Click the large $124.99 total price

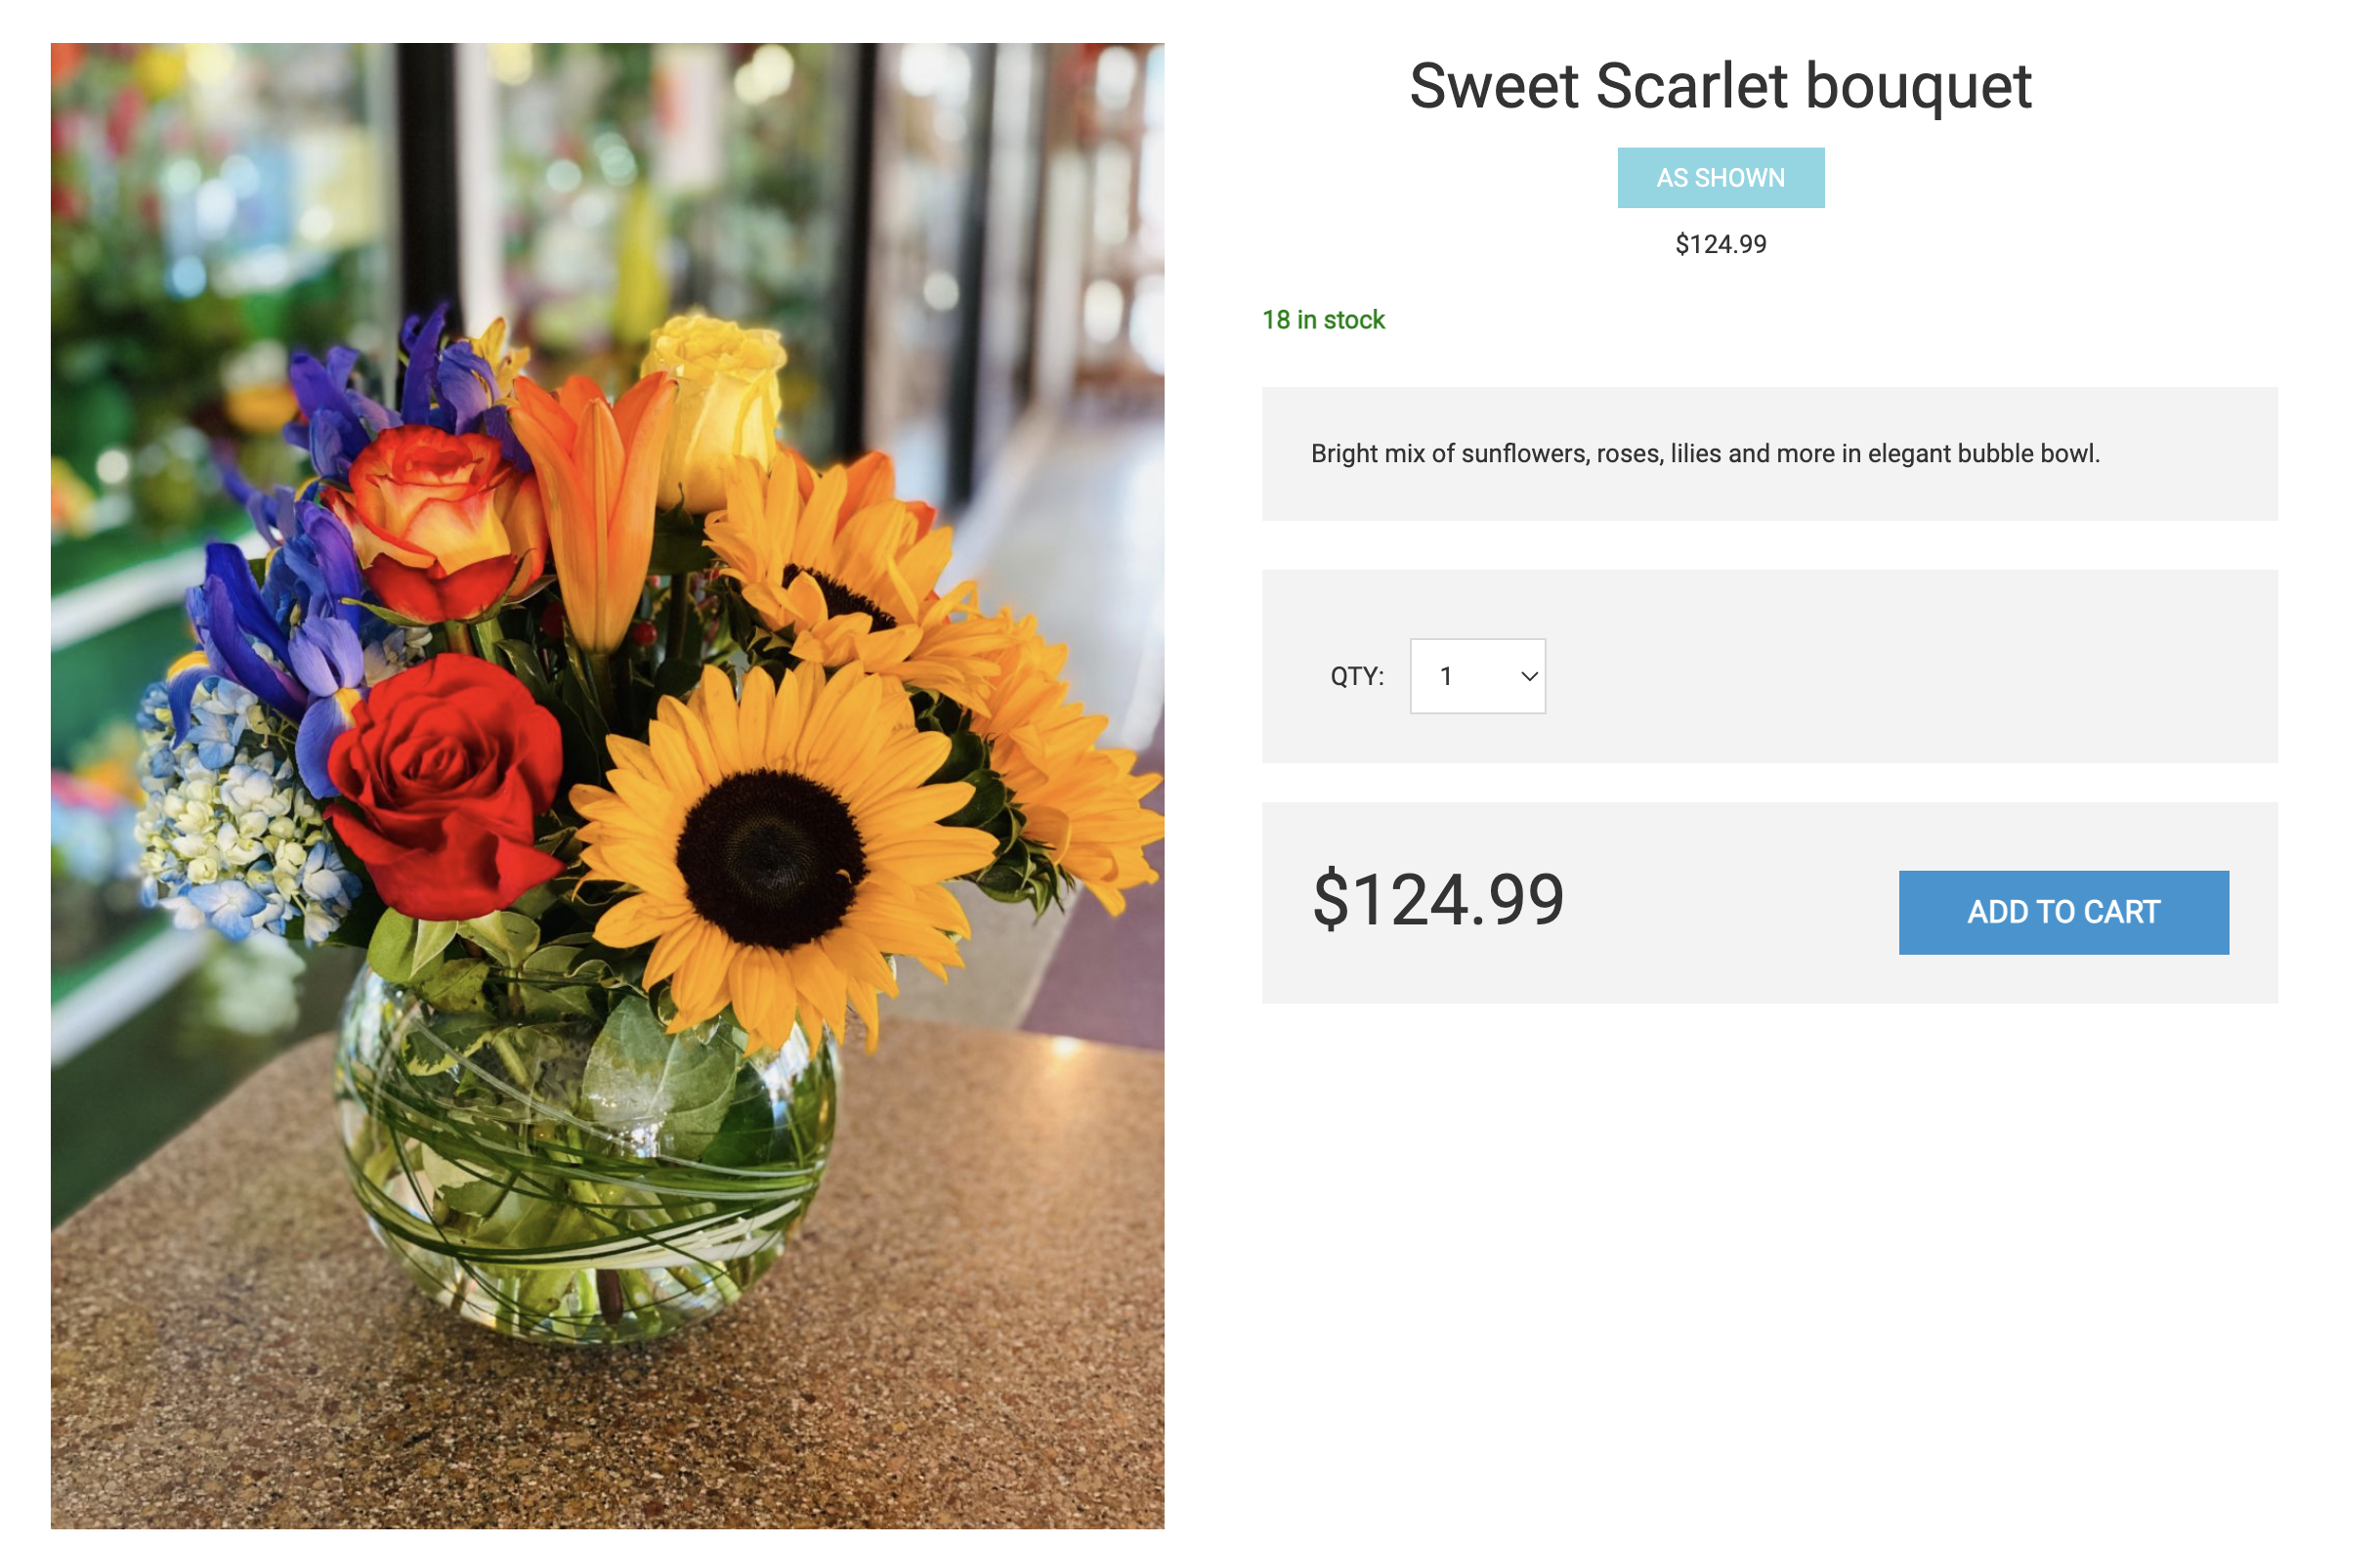click(1438, 900)
